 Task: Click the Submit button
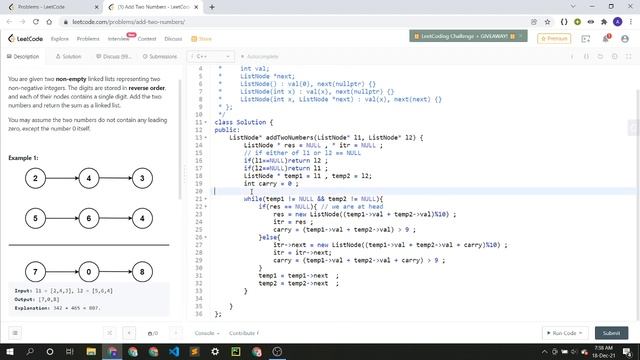click(611, 333)
